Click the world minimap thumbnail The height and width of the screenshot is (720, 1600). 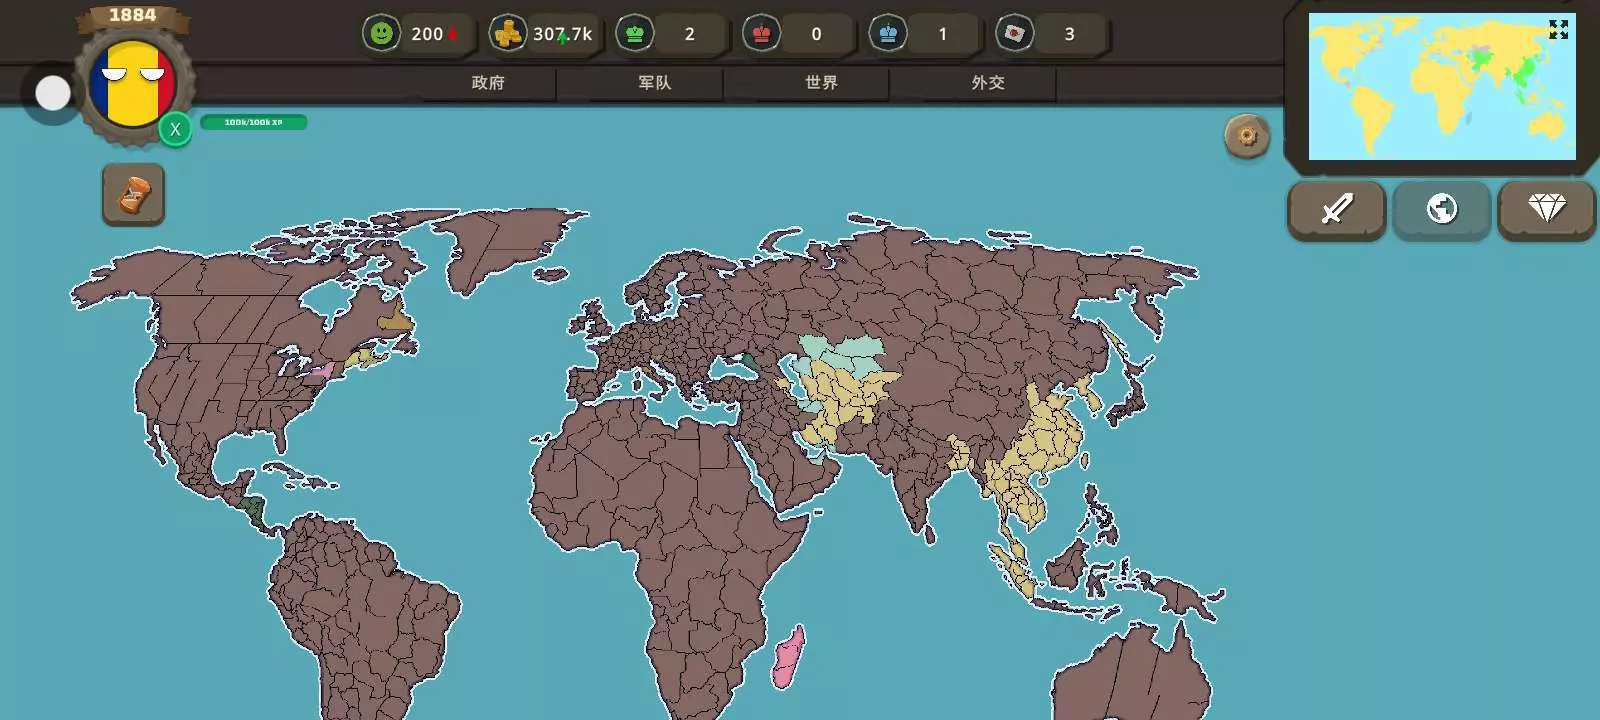1440,90
